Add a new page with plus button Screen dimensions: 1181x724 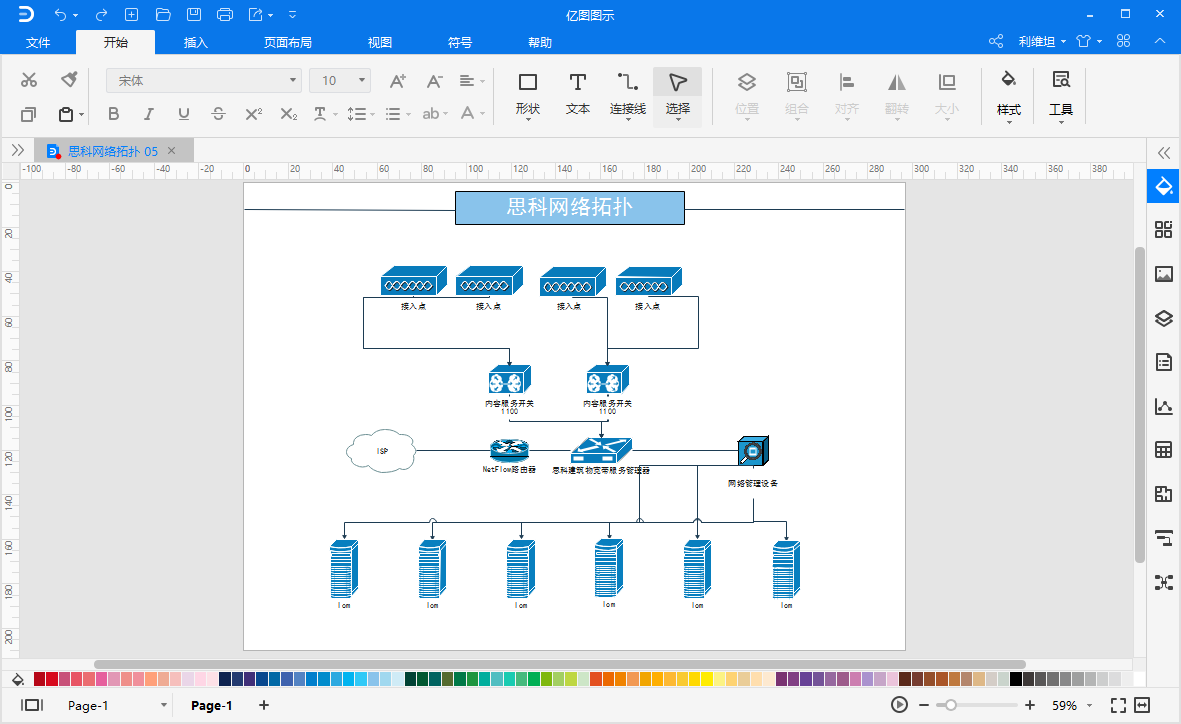point(264,705)
